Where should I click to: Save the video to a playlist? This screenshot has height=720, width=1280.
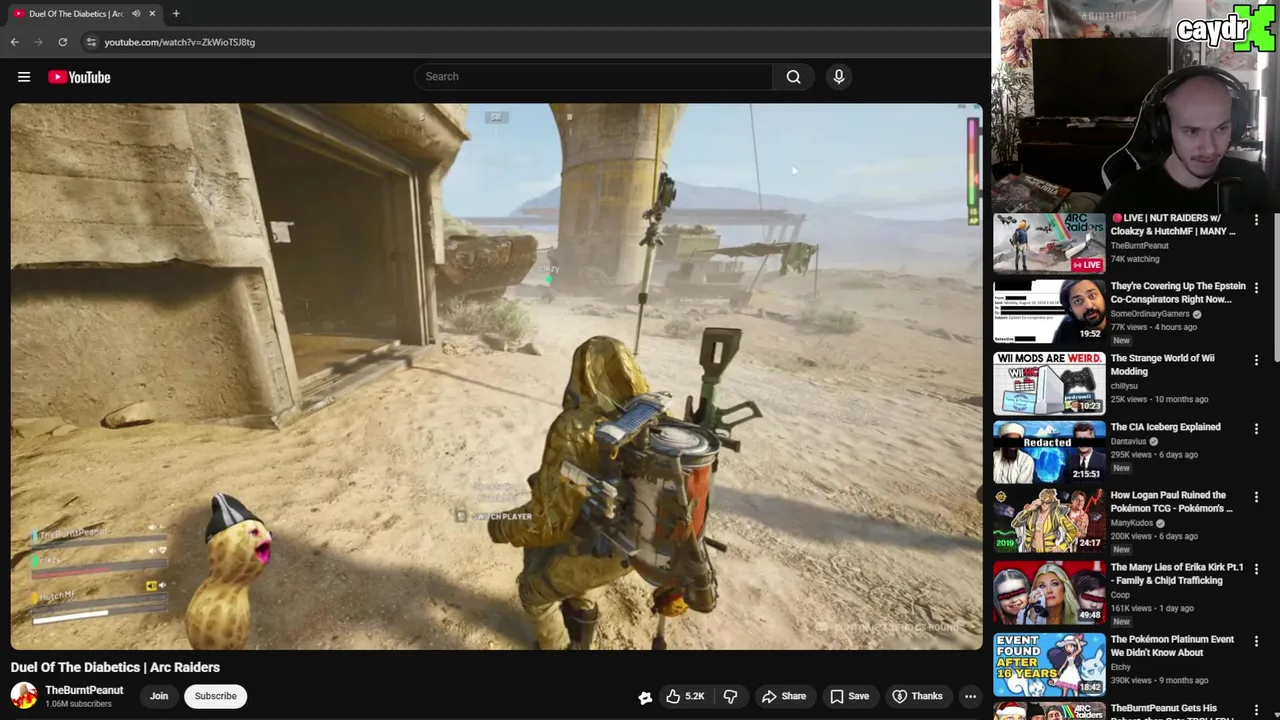(850, 696)
